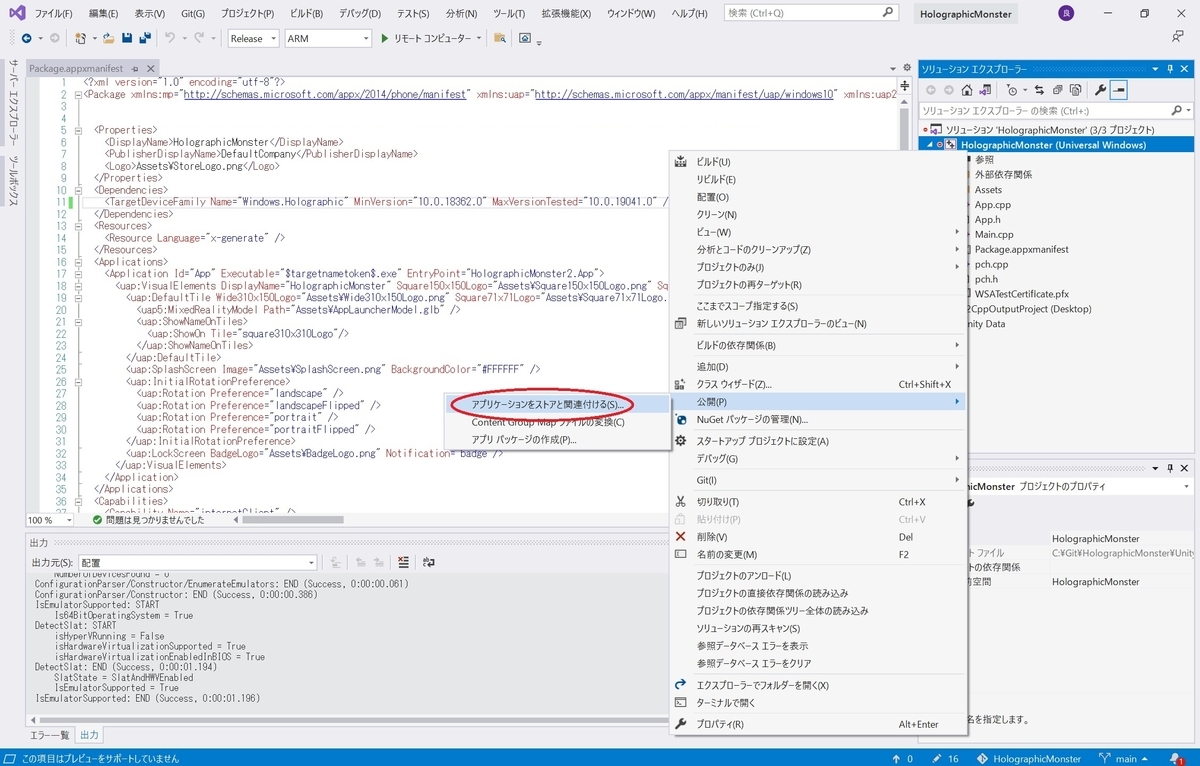Click the Visual Studio logo icon
1200x766 pixels.
(x=16, y=13)
